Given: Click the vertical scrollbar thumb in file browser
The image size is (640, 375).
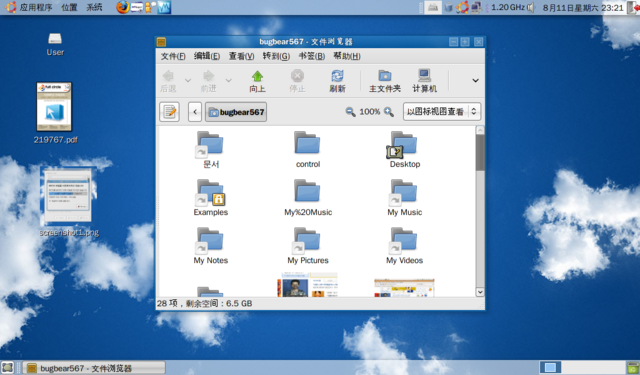Looking at the screenshot, I should tap(480, 153).
